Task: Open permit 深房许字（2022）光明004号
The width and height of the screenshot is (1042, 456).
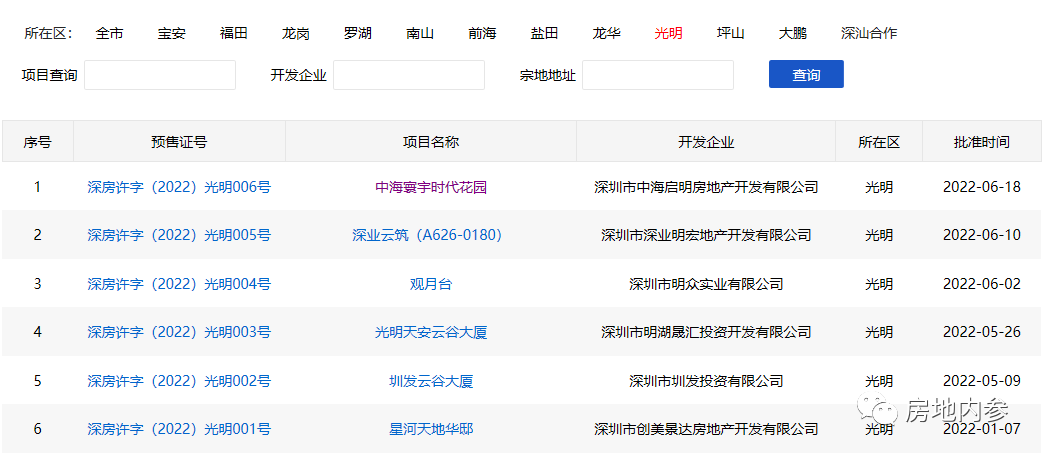Action: [179, 284]
